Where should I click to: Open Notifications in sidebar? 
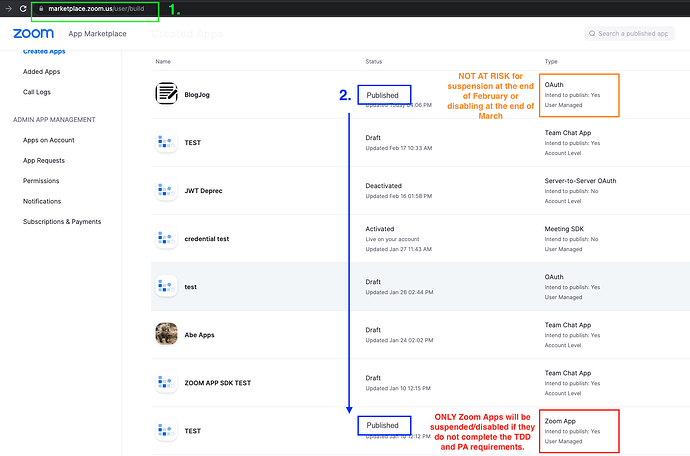[42, 201]
